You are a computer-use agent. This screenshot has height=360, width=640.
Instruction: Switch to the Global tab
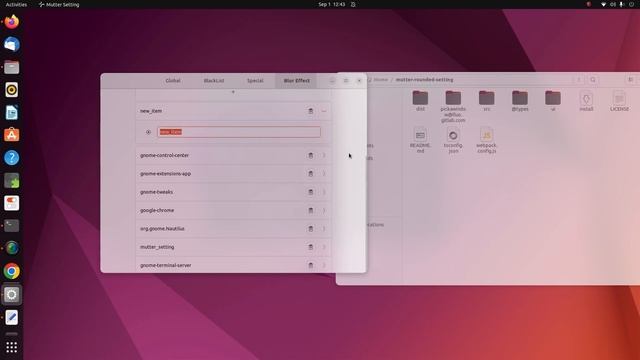pyautogui.click(x=173, y=81)
